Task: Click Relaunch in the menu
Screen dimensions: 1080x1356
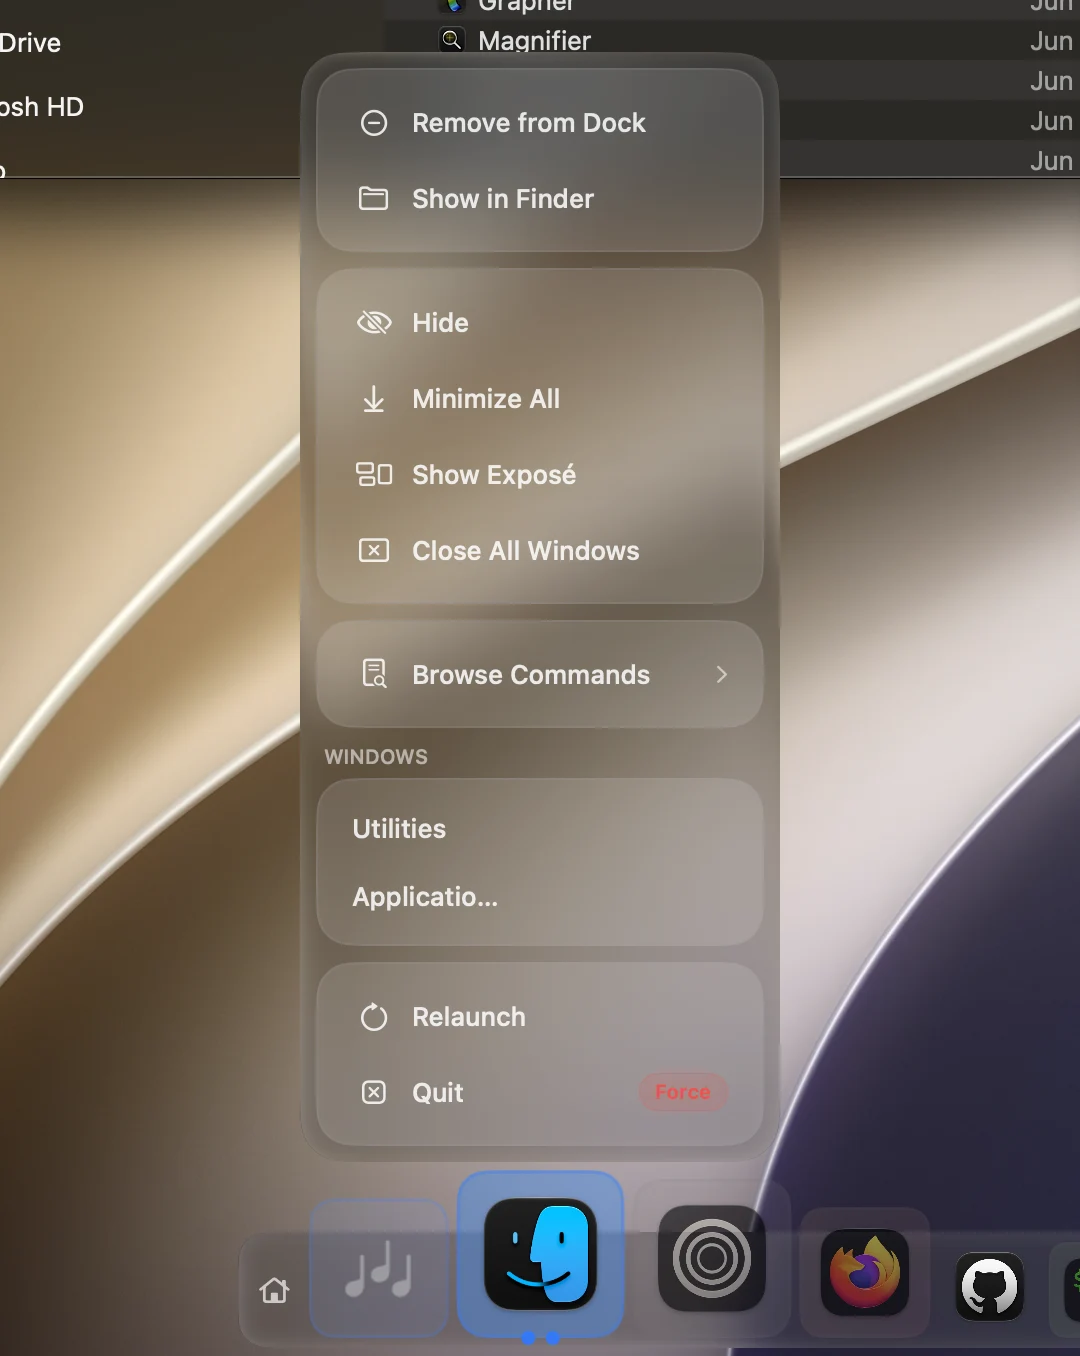Action: (540, 1017)
